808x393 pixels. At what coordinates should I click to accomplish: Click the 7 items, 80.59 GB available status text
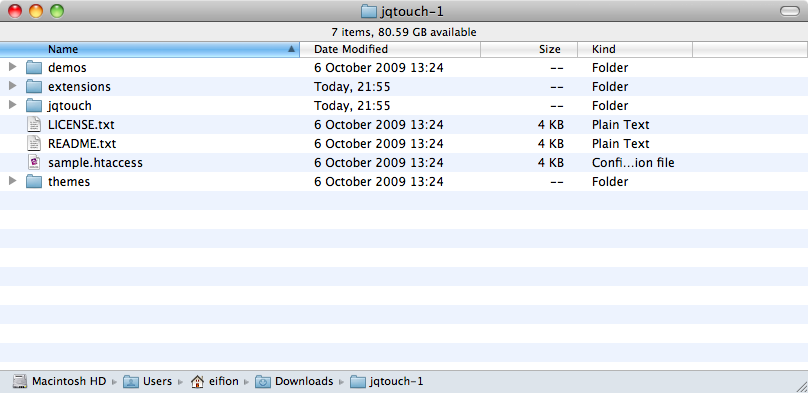[x=404, y=32]
